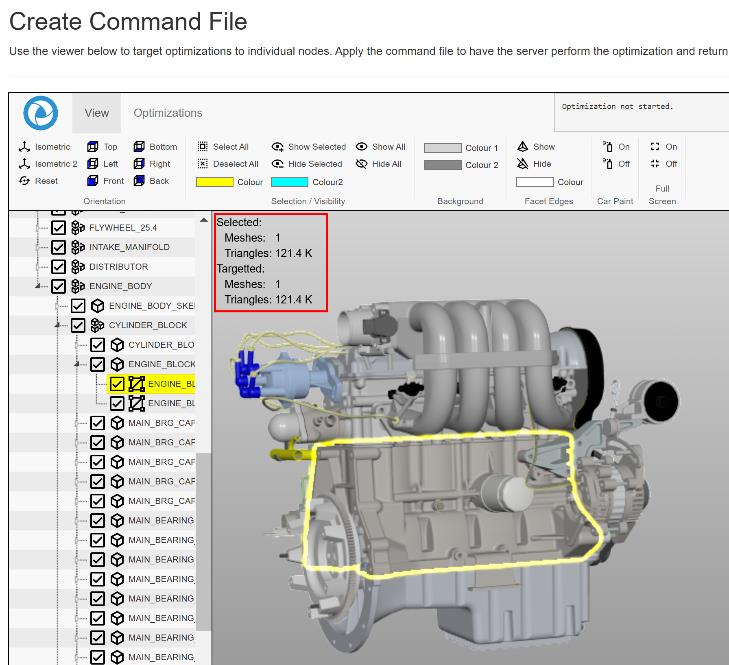729x665 pixels.
Task: Turn Car Paint off
Action: pos(616,164)
